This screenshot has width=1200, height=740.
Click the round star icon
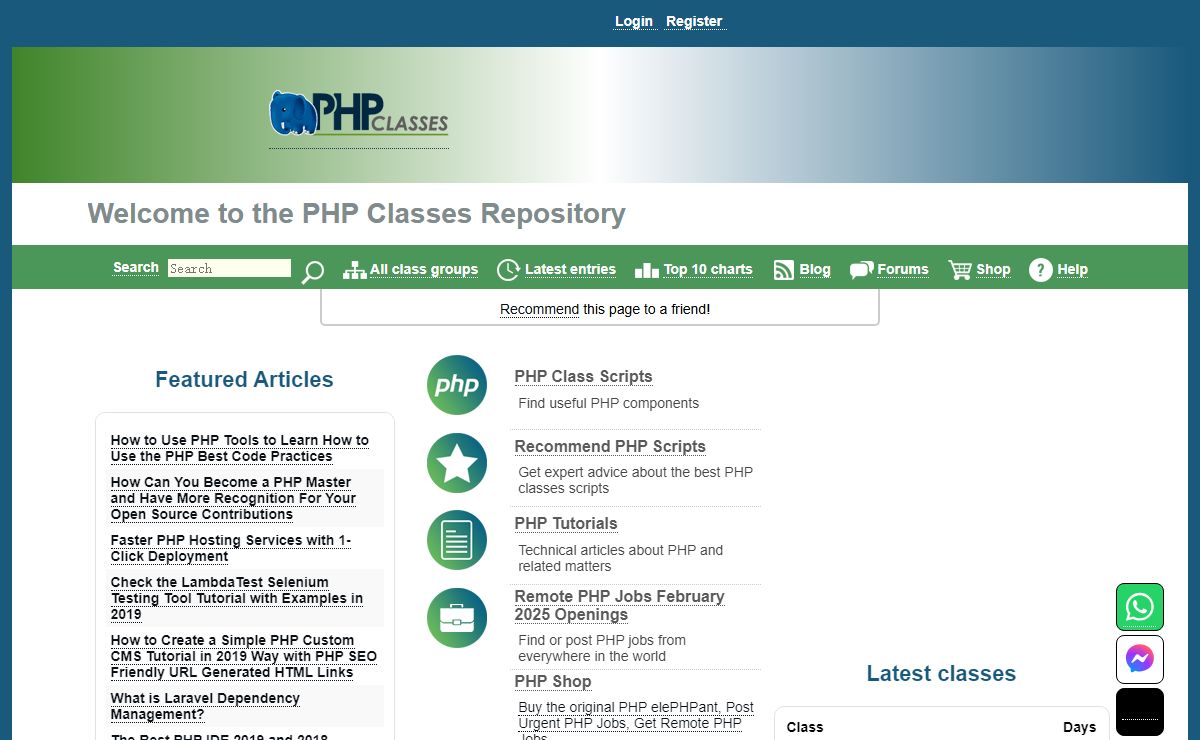(x=457, y=463)
